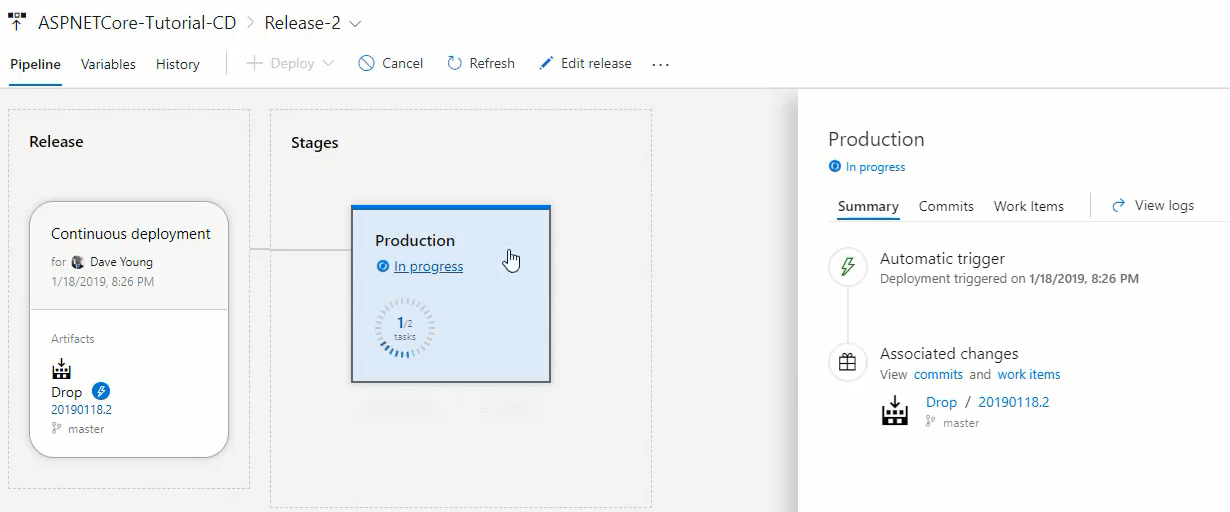Click the Automatic trigger heading

942,258
